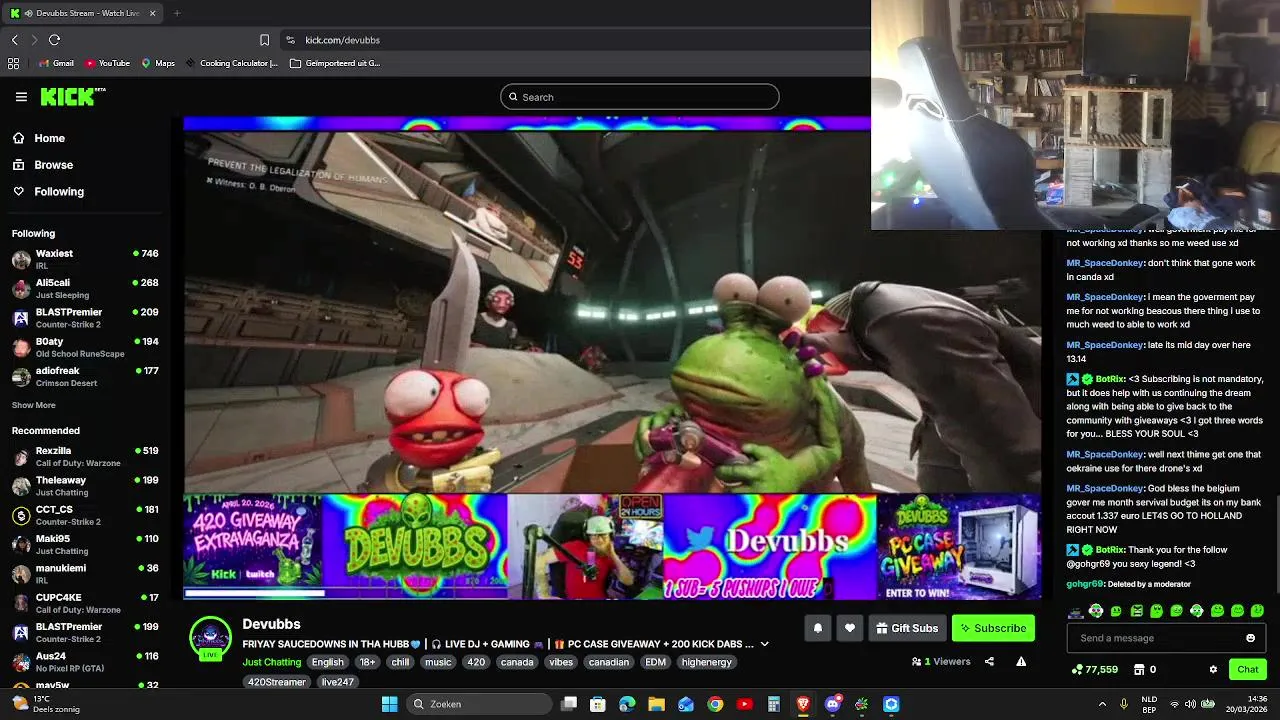The image size is (1280, 720).
Task: Open manukiemi recommended channel
Action: (x=85, y=574)
